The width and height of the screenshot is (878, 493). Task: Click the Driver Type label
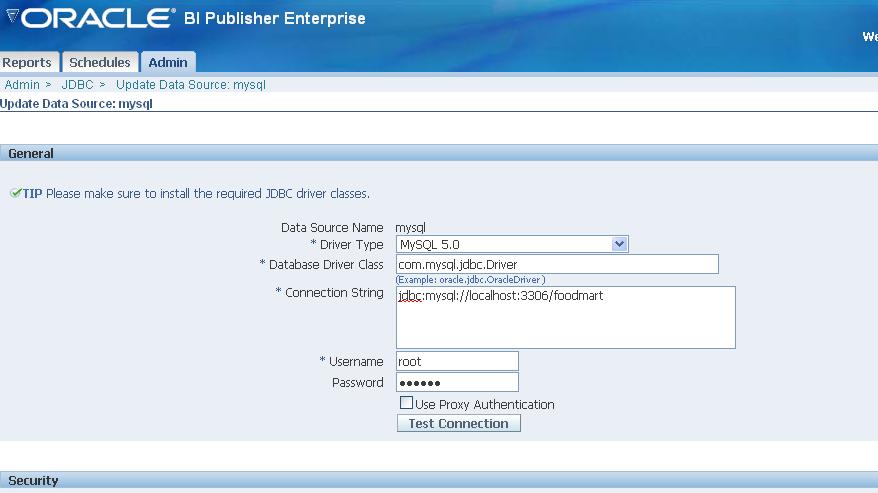(352, 245)
